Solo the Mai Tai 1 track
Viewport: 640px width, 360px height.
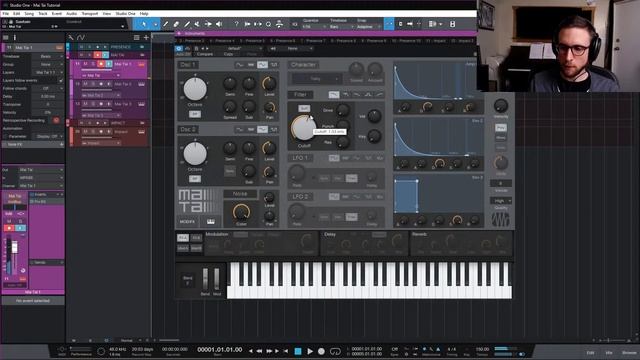click(x=93, y=64)
